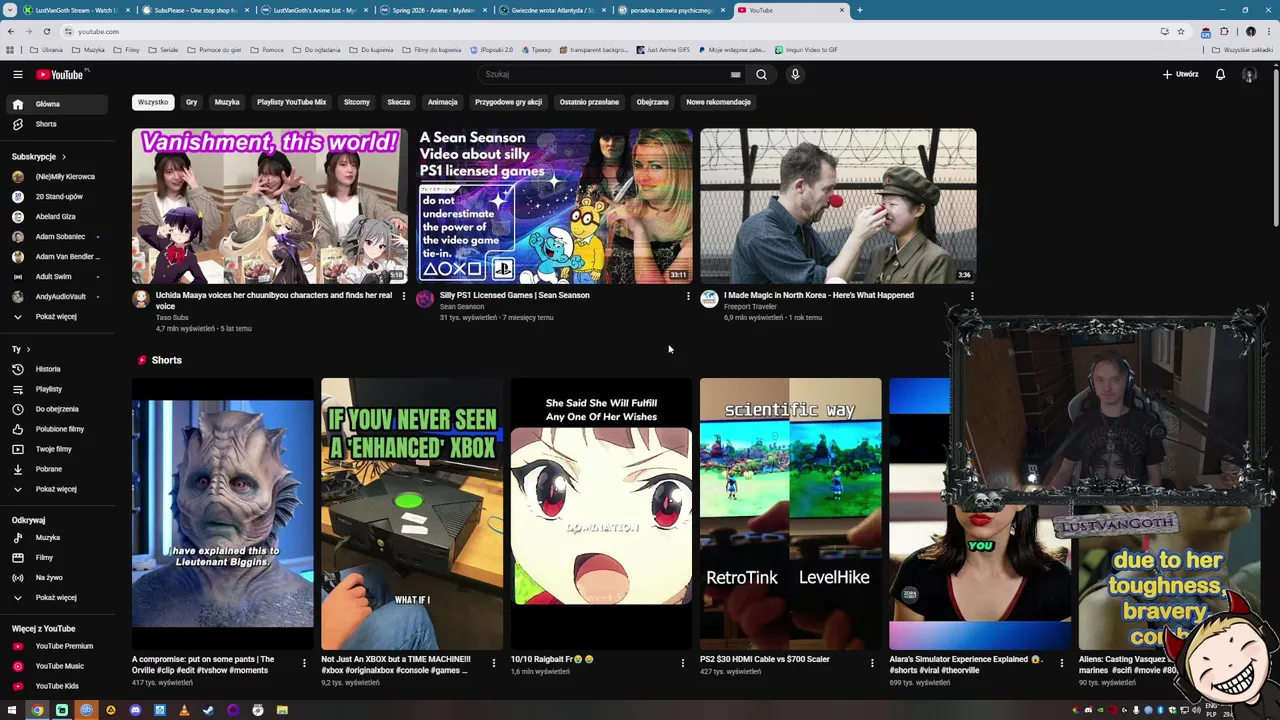Open the YouTube hamburger guide menu
This screenshot has height=720, width=1280.
17,74
